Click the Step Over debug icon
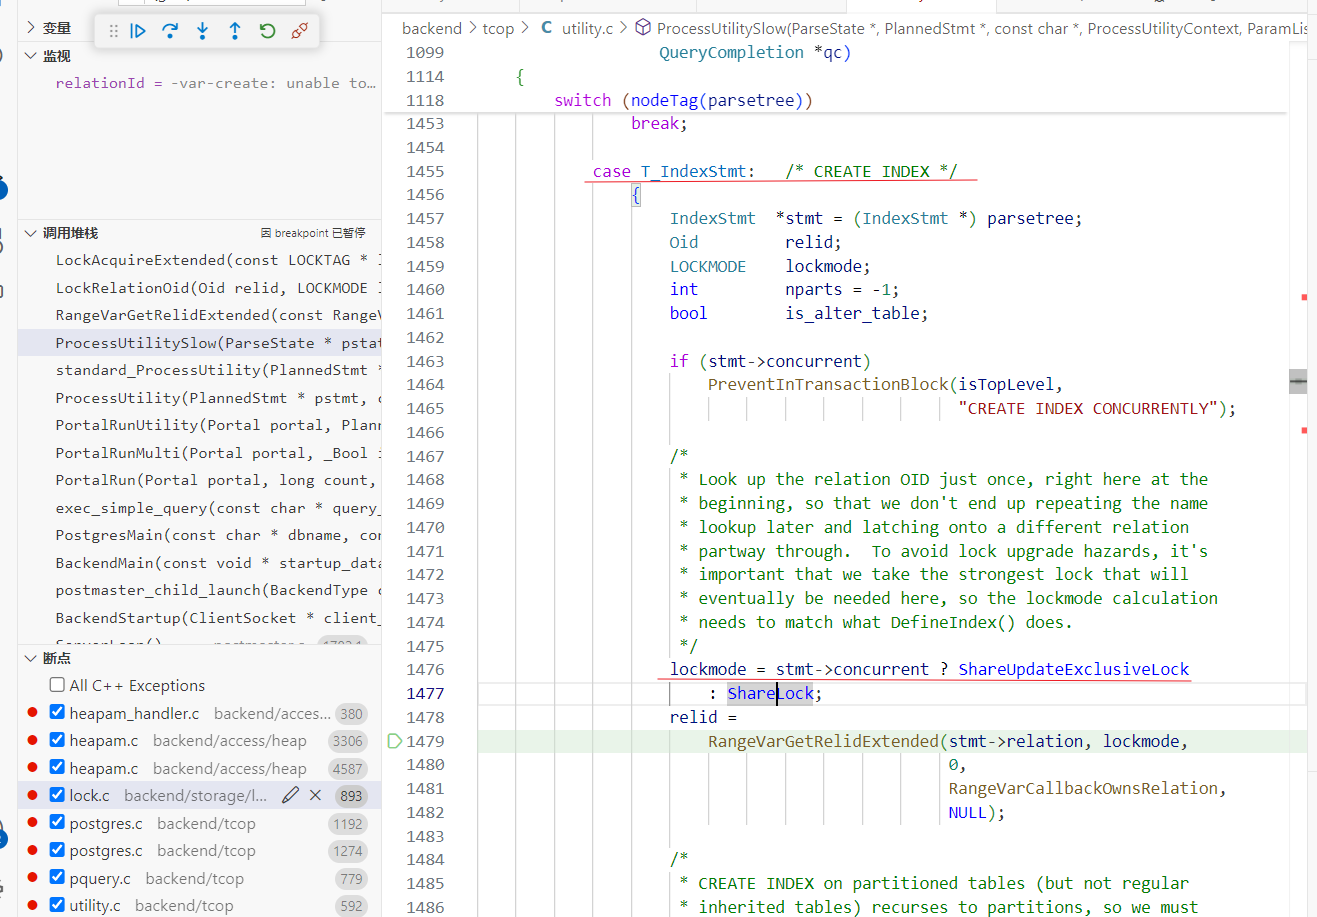The image size is (1317, 917). tap(170, 31)
